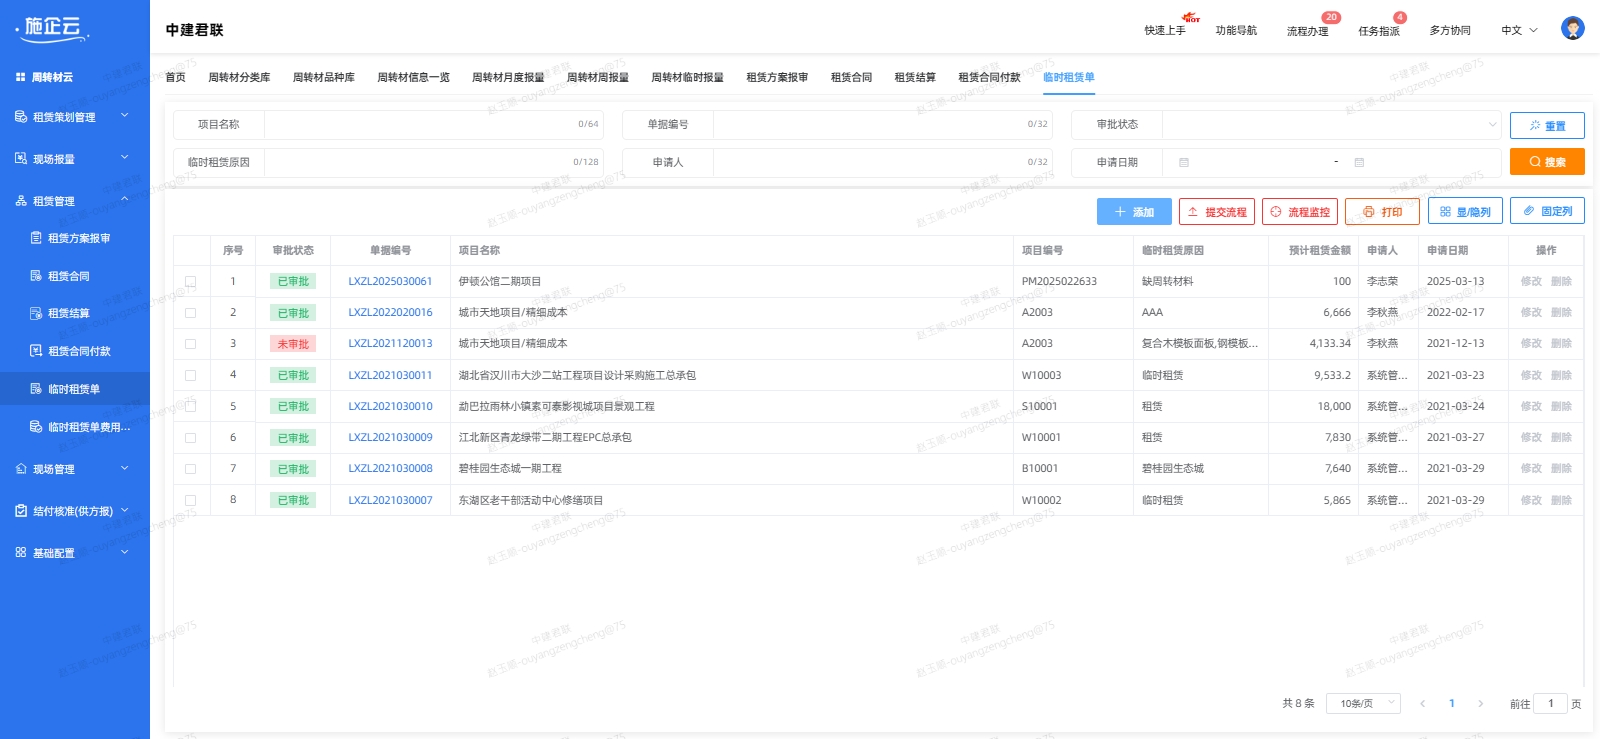1600x739 pixels.
Task: Switch to 周转材分类库 tab
Action: tap(239, 77)
